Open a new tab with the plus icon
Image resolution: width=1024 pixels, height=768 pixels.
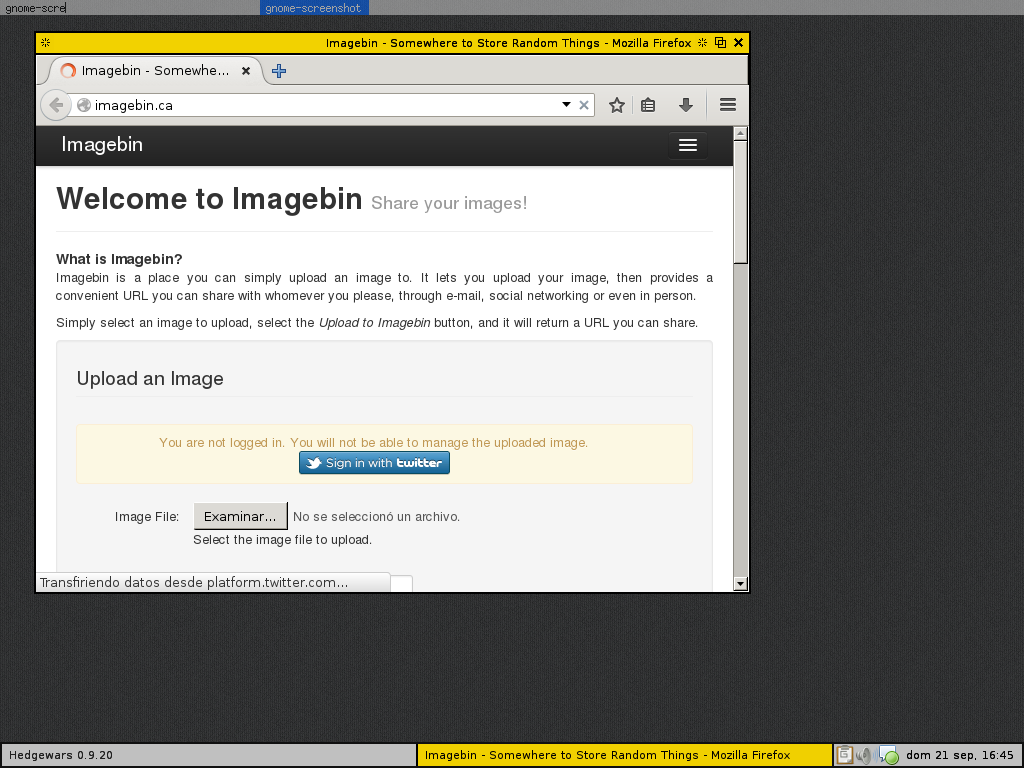[279, 71]
